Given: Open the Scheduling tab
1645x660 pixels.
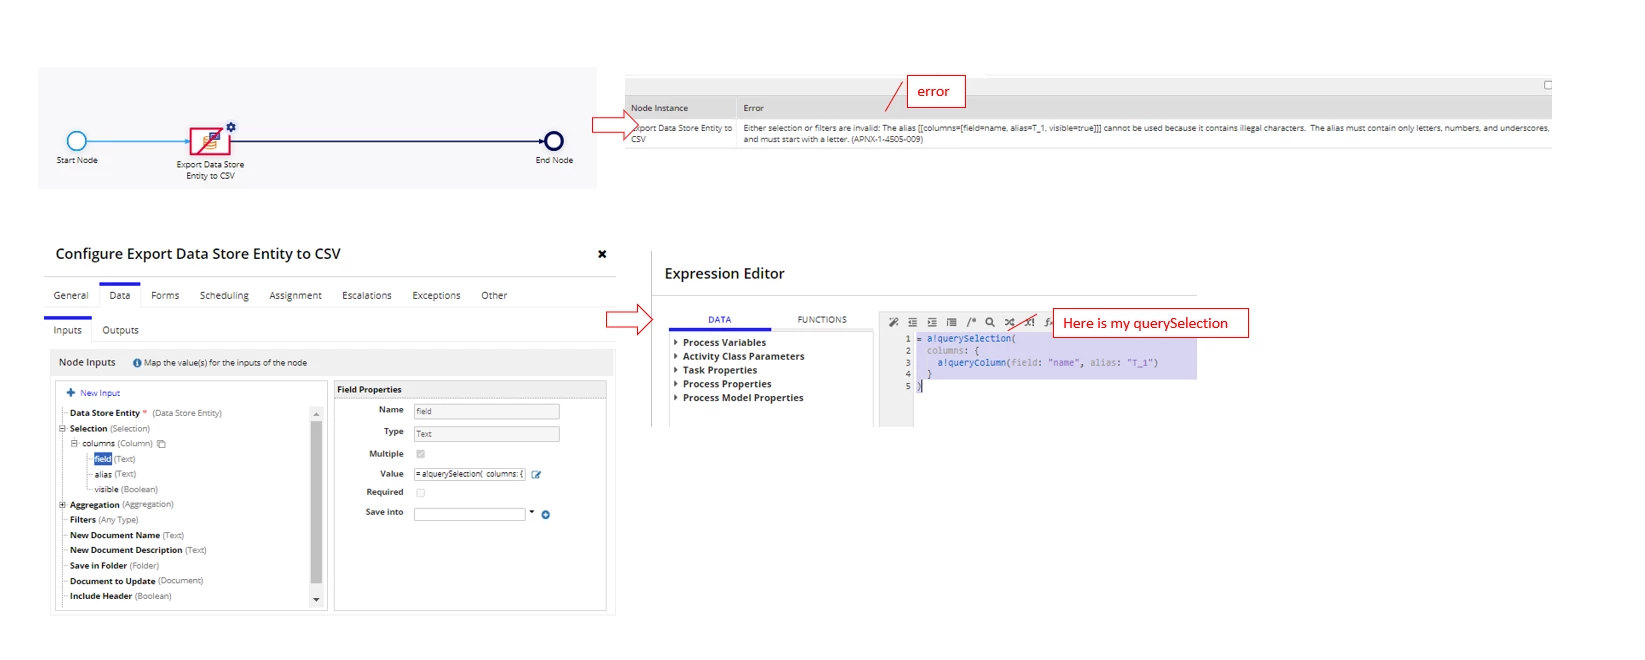Looking at the screenshot, I should tap(224, 296).
